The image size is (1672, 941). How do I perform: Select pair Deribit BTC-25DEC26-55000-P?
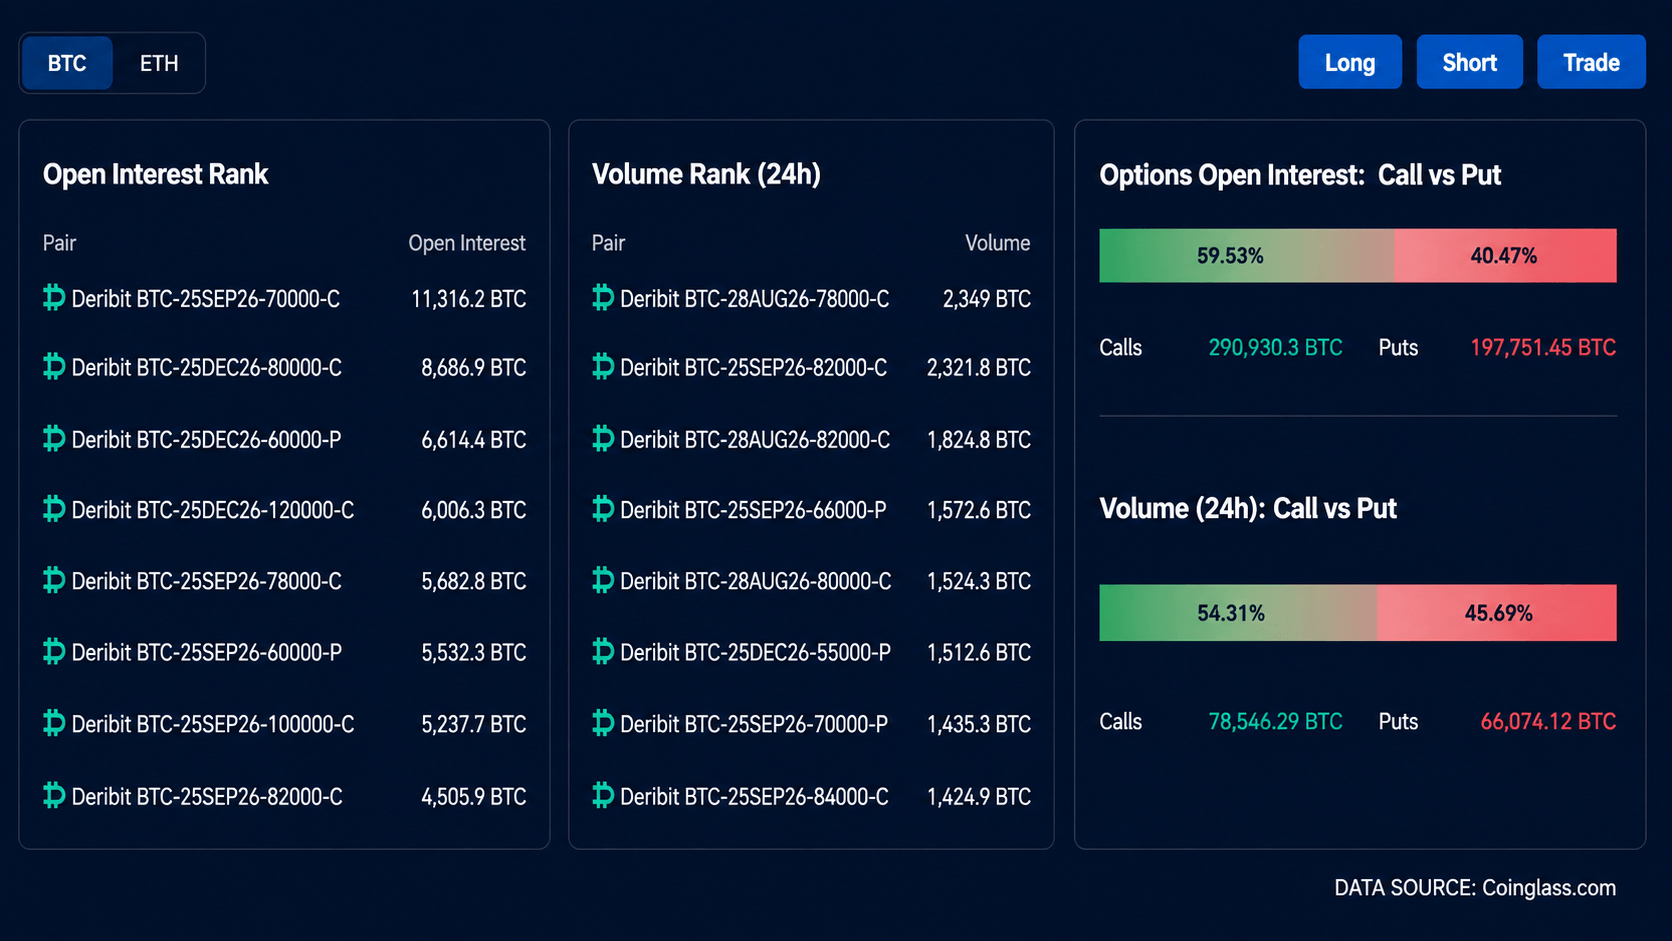(x=756, y=653)
